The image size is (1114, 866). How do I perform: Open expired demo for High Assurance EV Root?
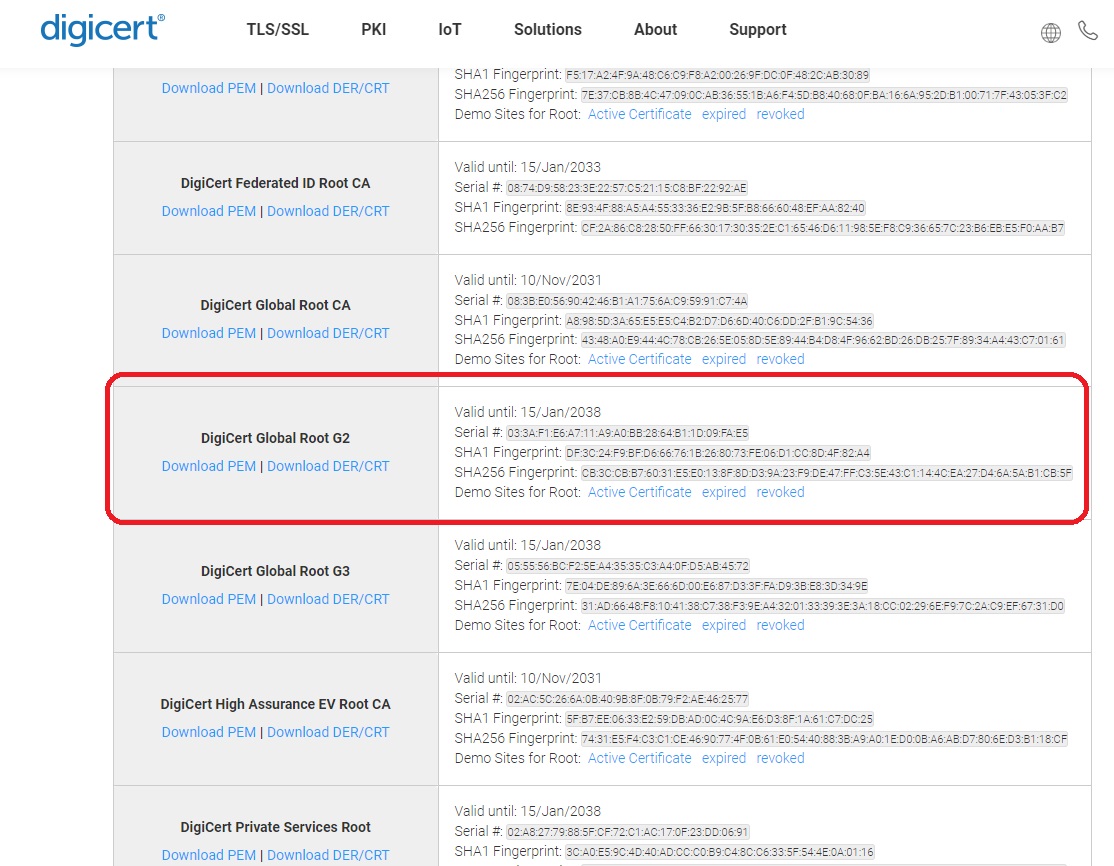click(x=724, y=758)
